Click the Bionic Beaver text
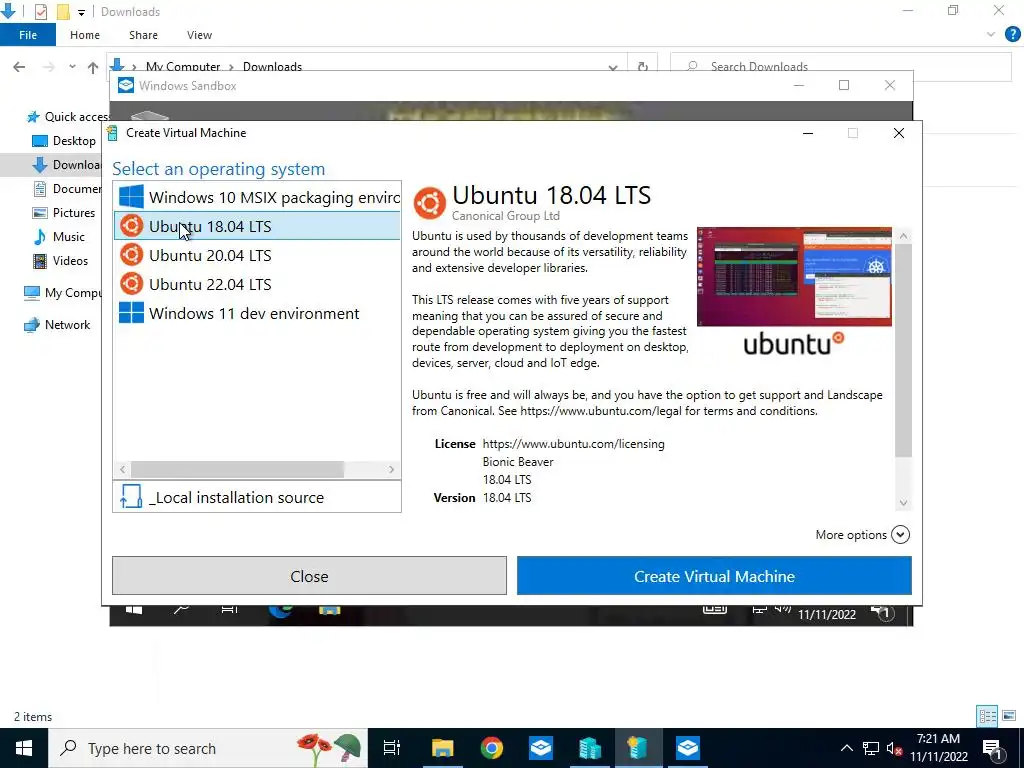The width and height of the screenshot is (1024, 768). coord(518,462)
